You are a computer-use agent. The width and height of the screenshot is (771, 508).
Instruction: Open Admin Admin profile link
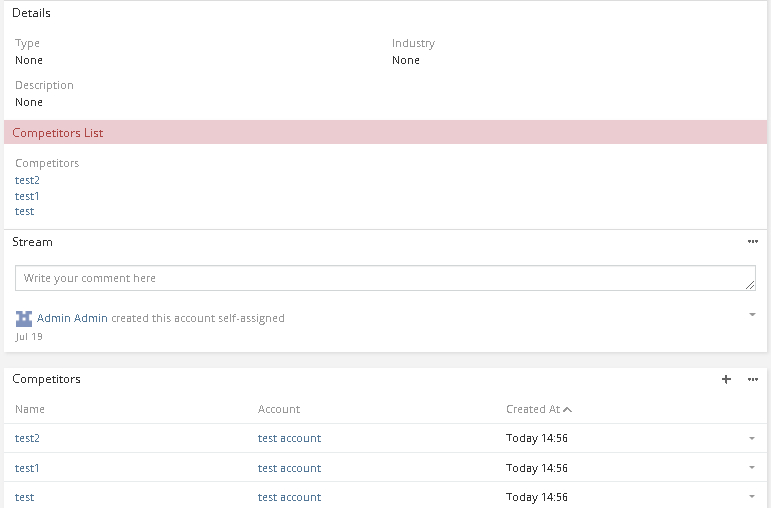(x=72, y=318)
